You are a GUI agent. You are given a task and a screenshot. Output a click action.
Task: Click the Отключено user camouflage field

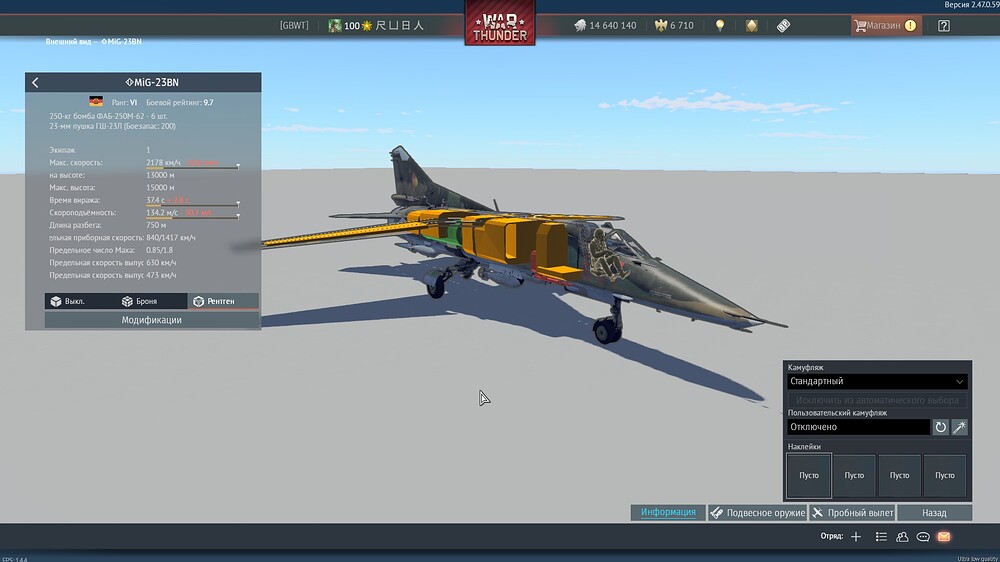pos(858,427)
